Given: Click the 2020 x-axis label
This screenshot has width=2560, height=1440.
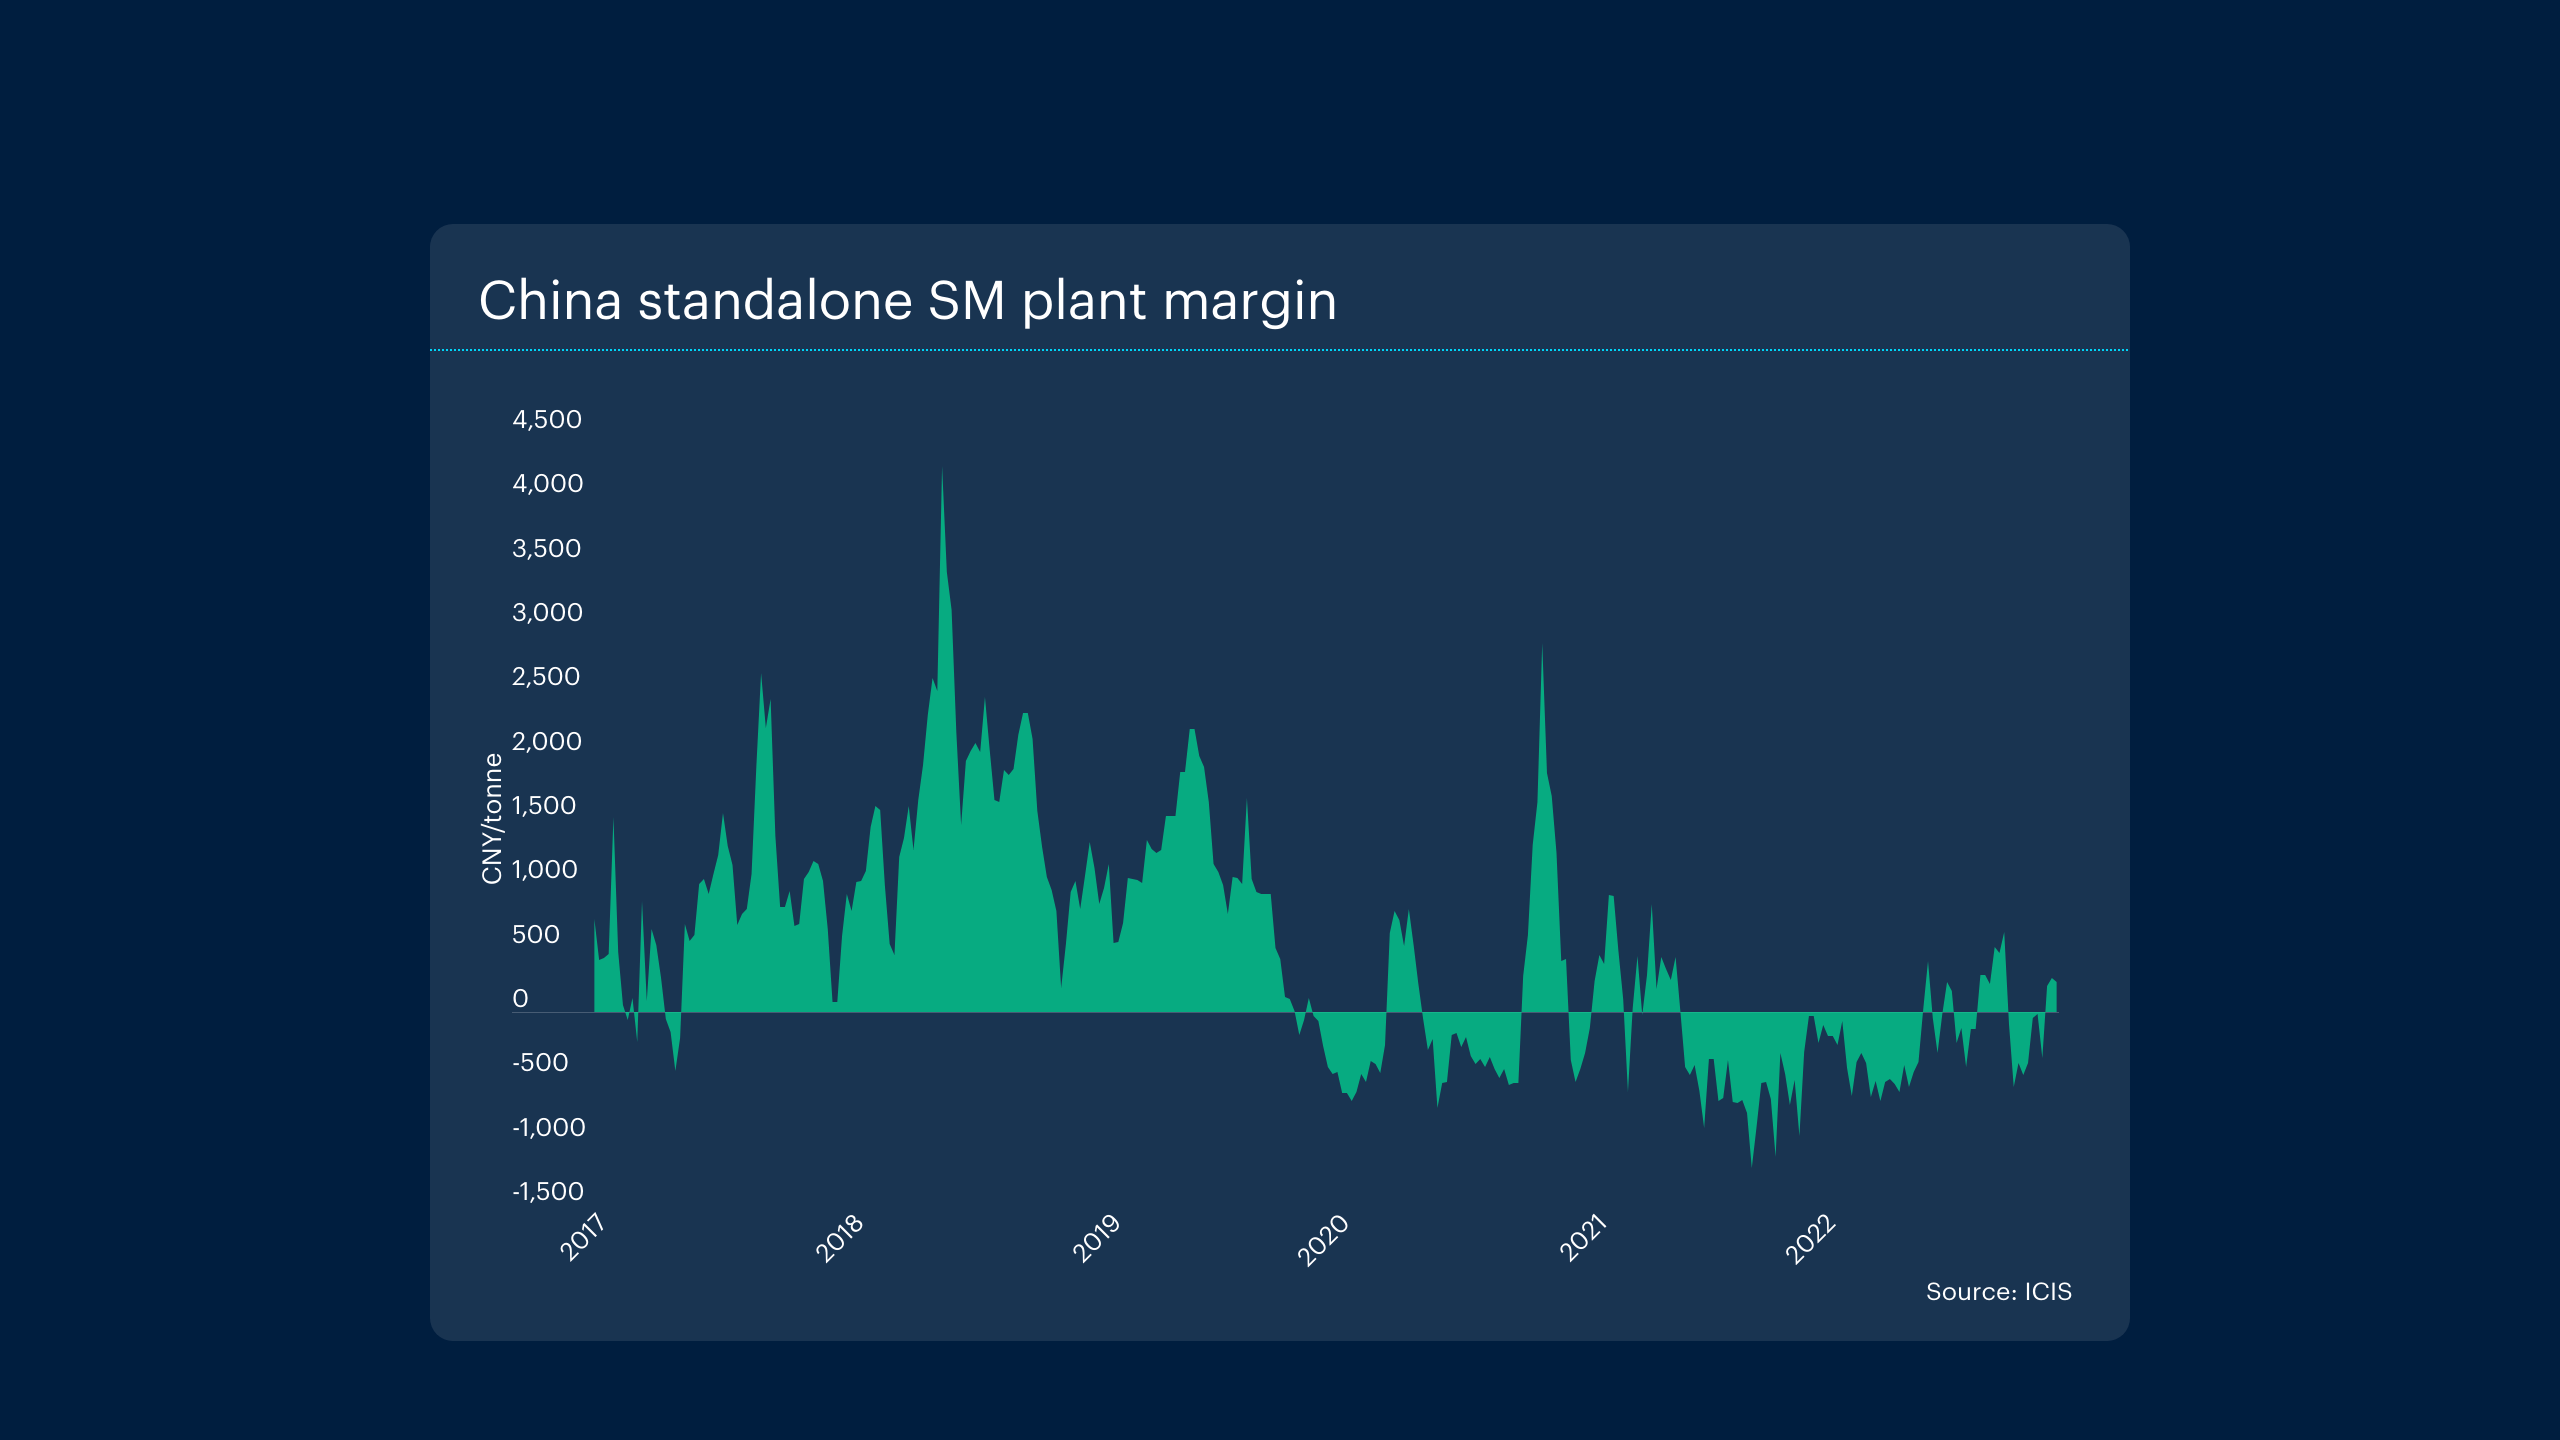Looking at the screenshot, I should click(1323, 1241).
